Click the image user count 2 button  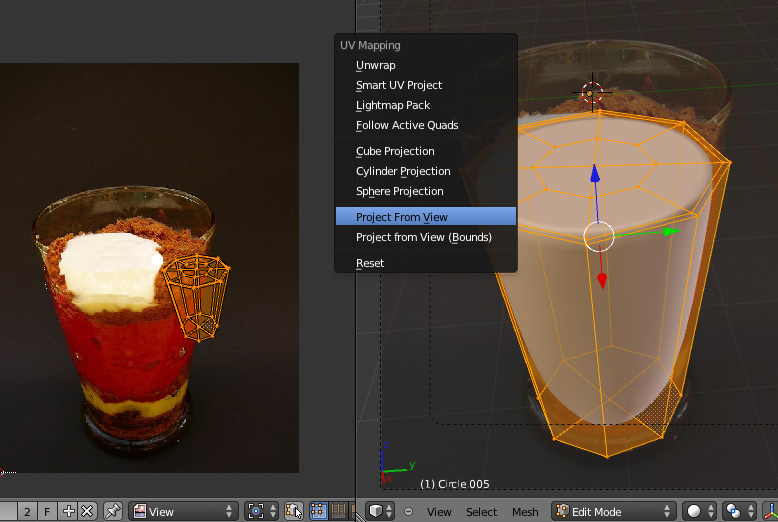[x=27, y=511]
